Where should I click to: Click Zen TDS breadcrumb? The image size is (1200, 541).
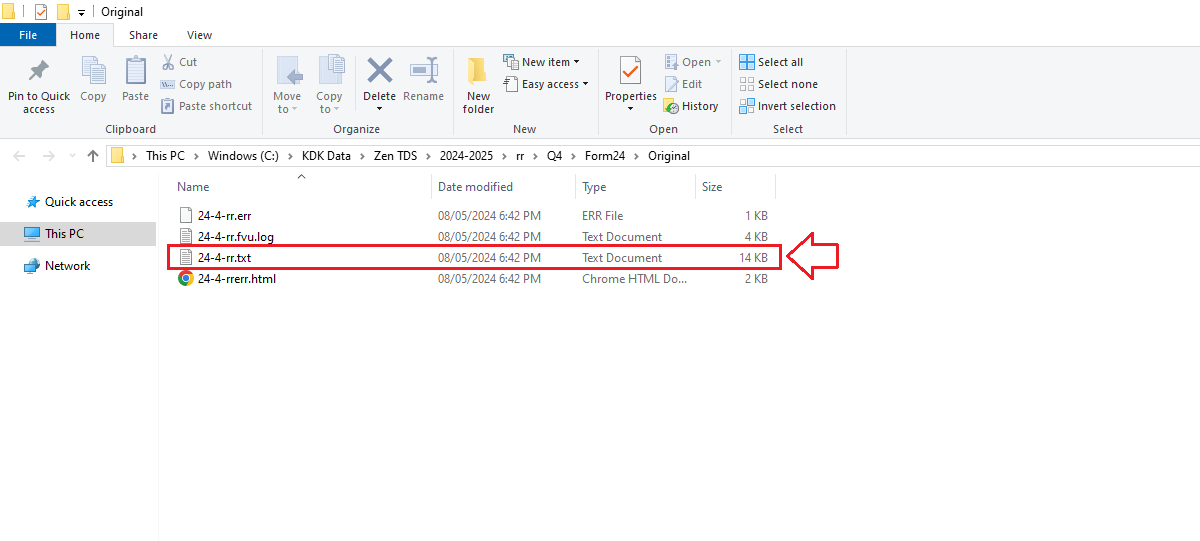tap(393, 156)
